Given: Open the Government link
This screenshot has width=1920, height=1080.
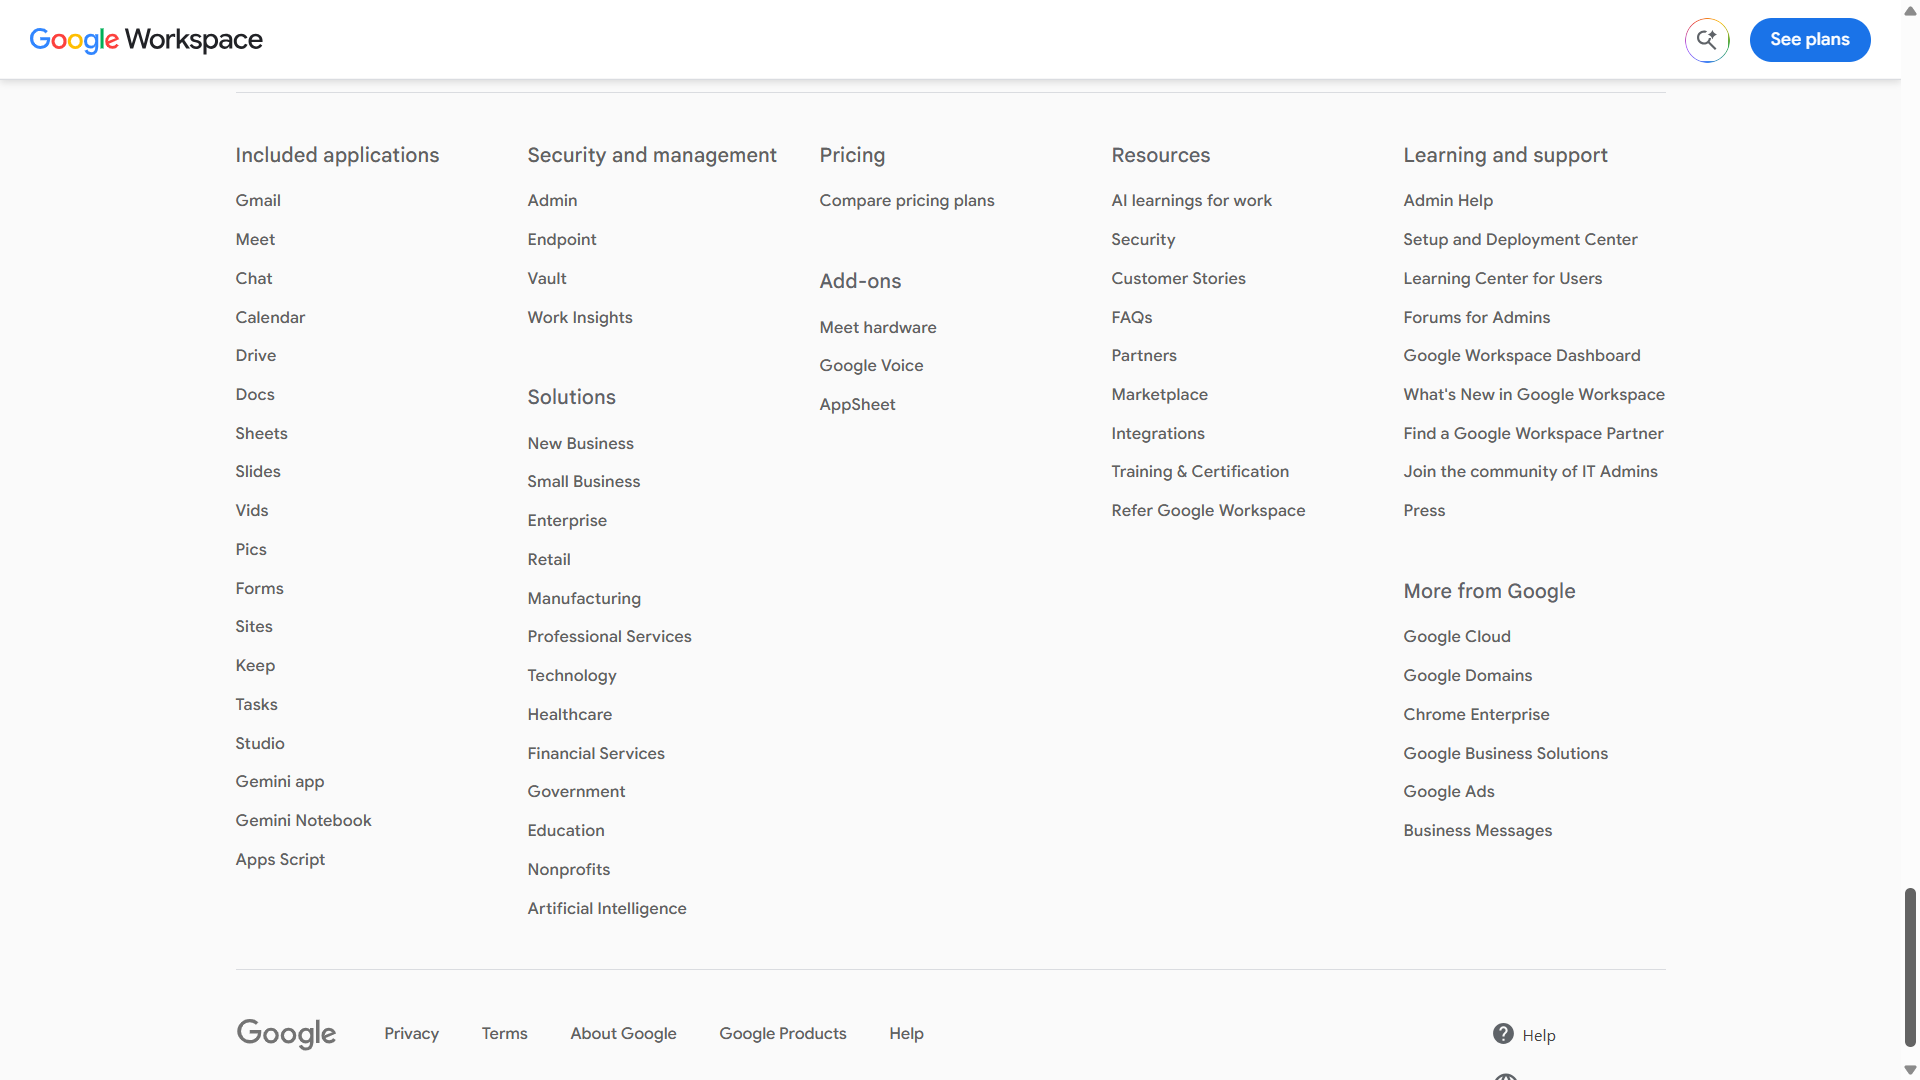Looking at the screenshot, I should pyautogui.click(x=577, y=792).
